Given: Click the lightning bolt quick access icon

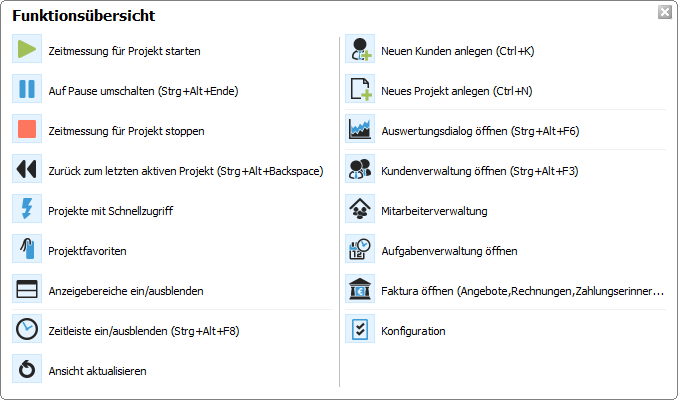Looking at the screenshot, I should coord(27,210).
